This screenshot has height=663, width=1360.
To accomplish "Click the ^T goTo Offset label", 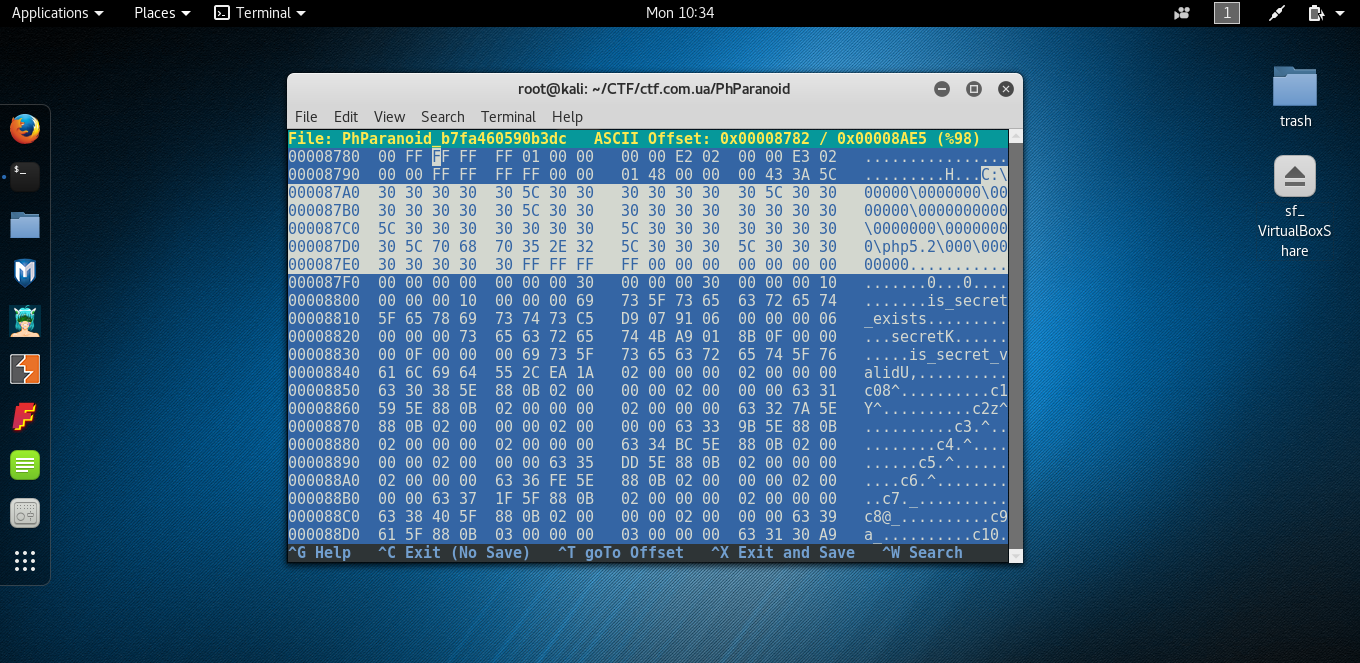I will 621,553.
